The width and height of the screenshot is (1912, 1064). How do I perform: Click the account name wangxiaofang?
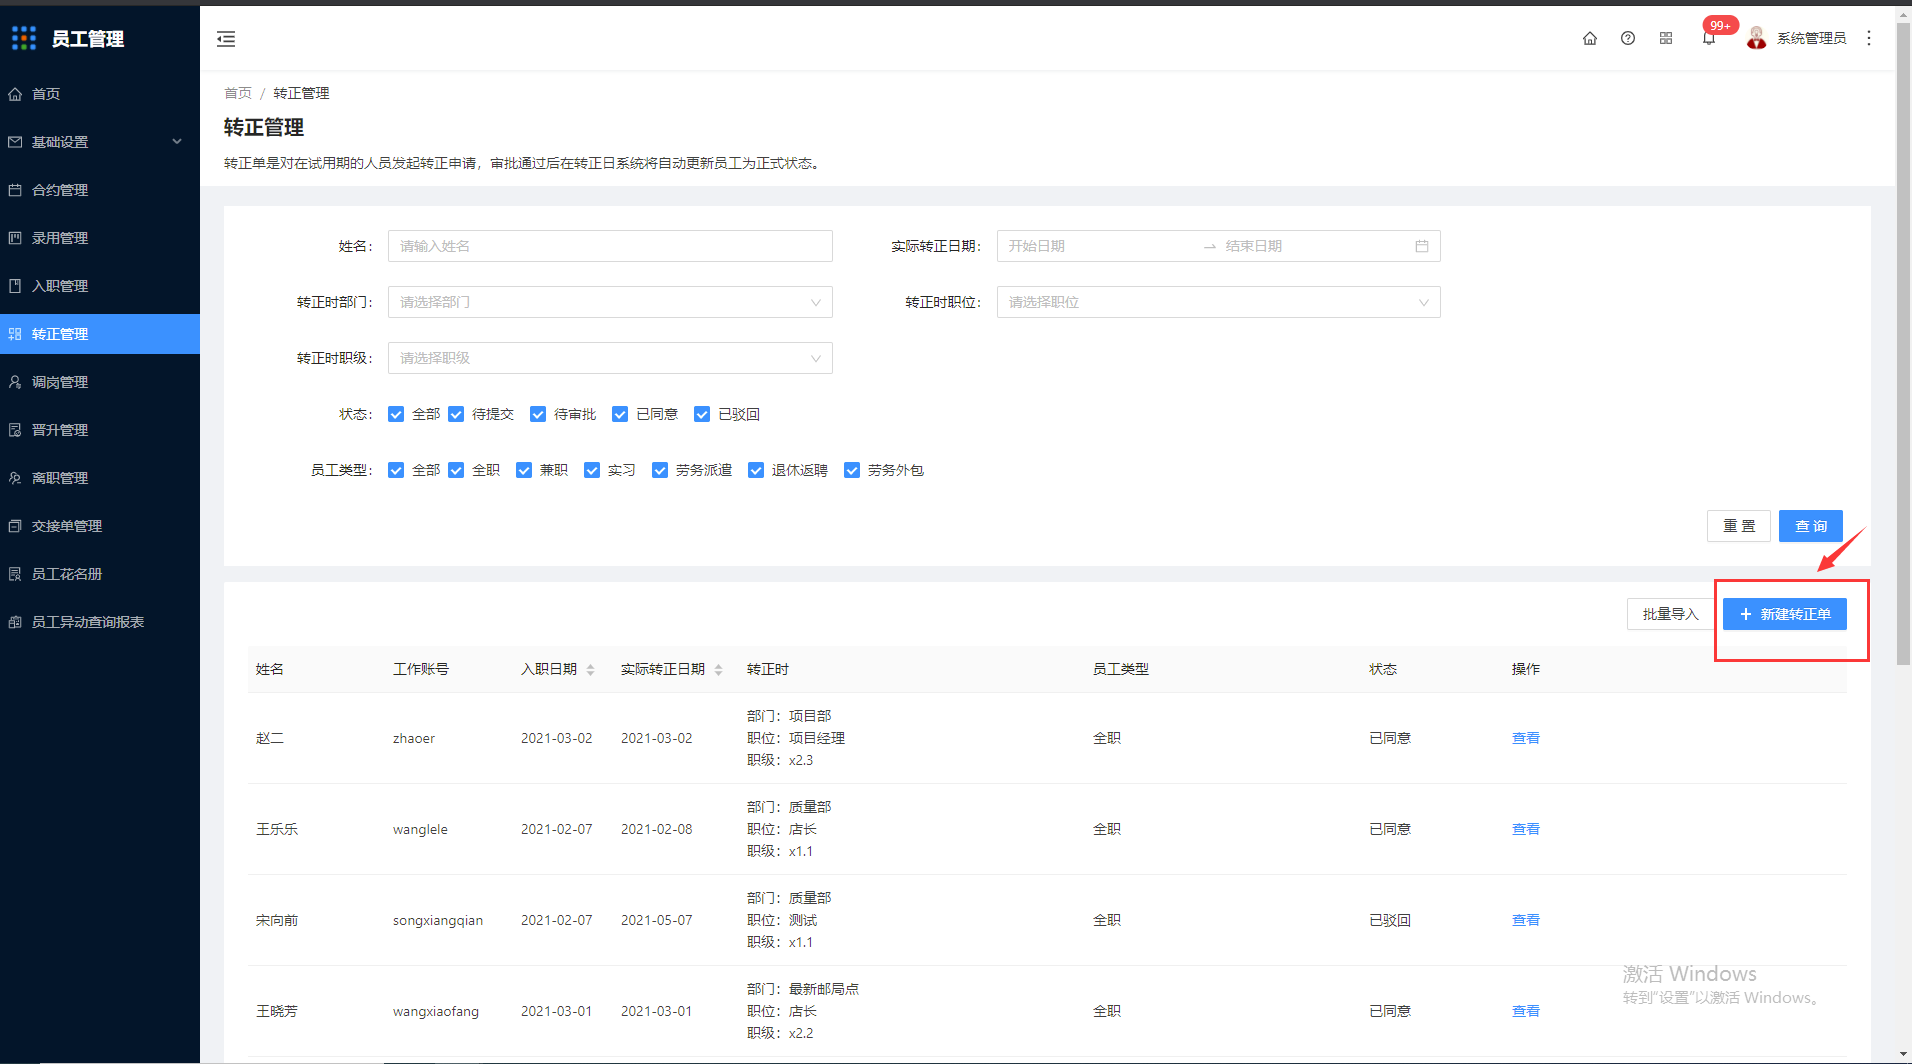click(x=436, y=1011)
